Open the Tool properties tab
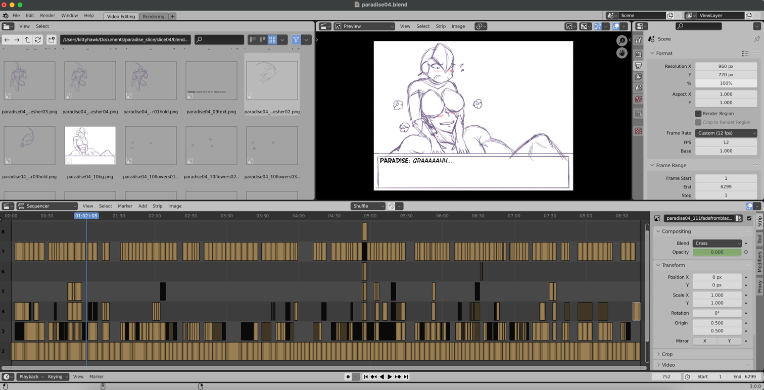The height and width of the screenshot is (390, 764). [639, 40]
